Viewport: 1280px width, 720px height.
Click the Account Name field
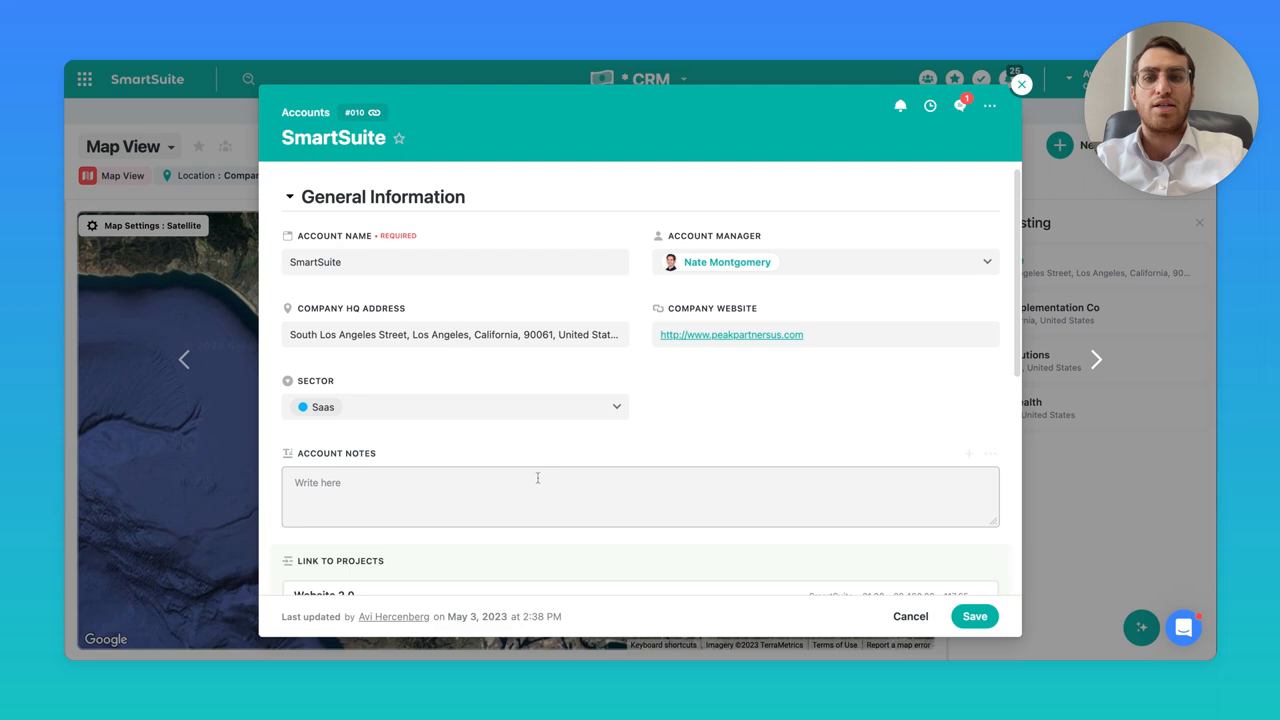click(455, 262)
